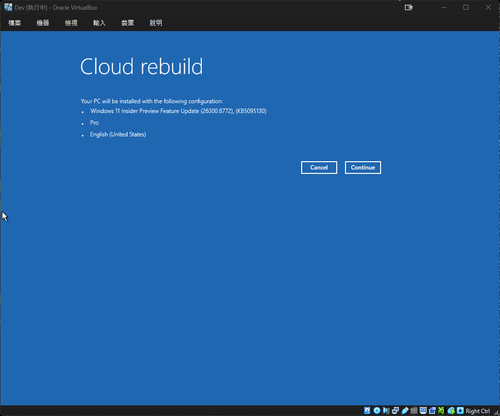This screenshot has width=500, height=416.
Task: Click the display monitor status bar icon
Action: tap(423, 410)
